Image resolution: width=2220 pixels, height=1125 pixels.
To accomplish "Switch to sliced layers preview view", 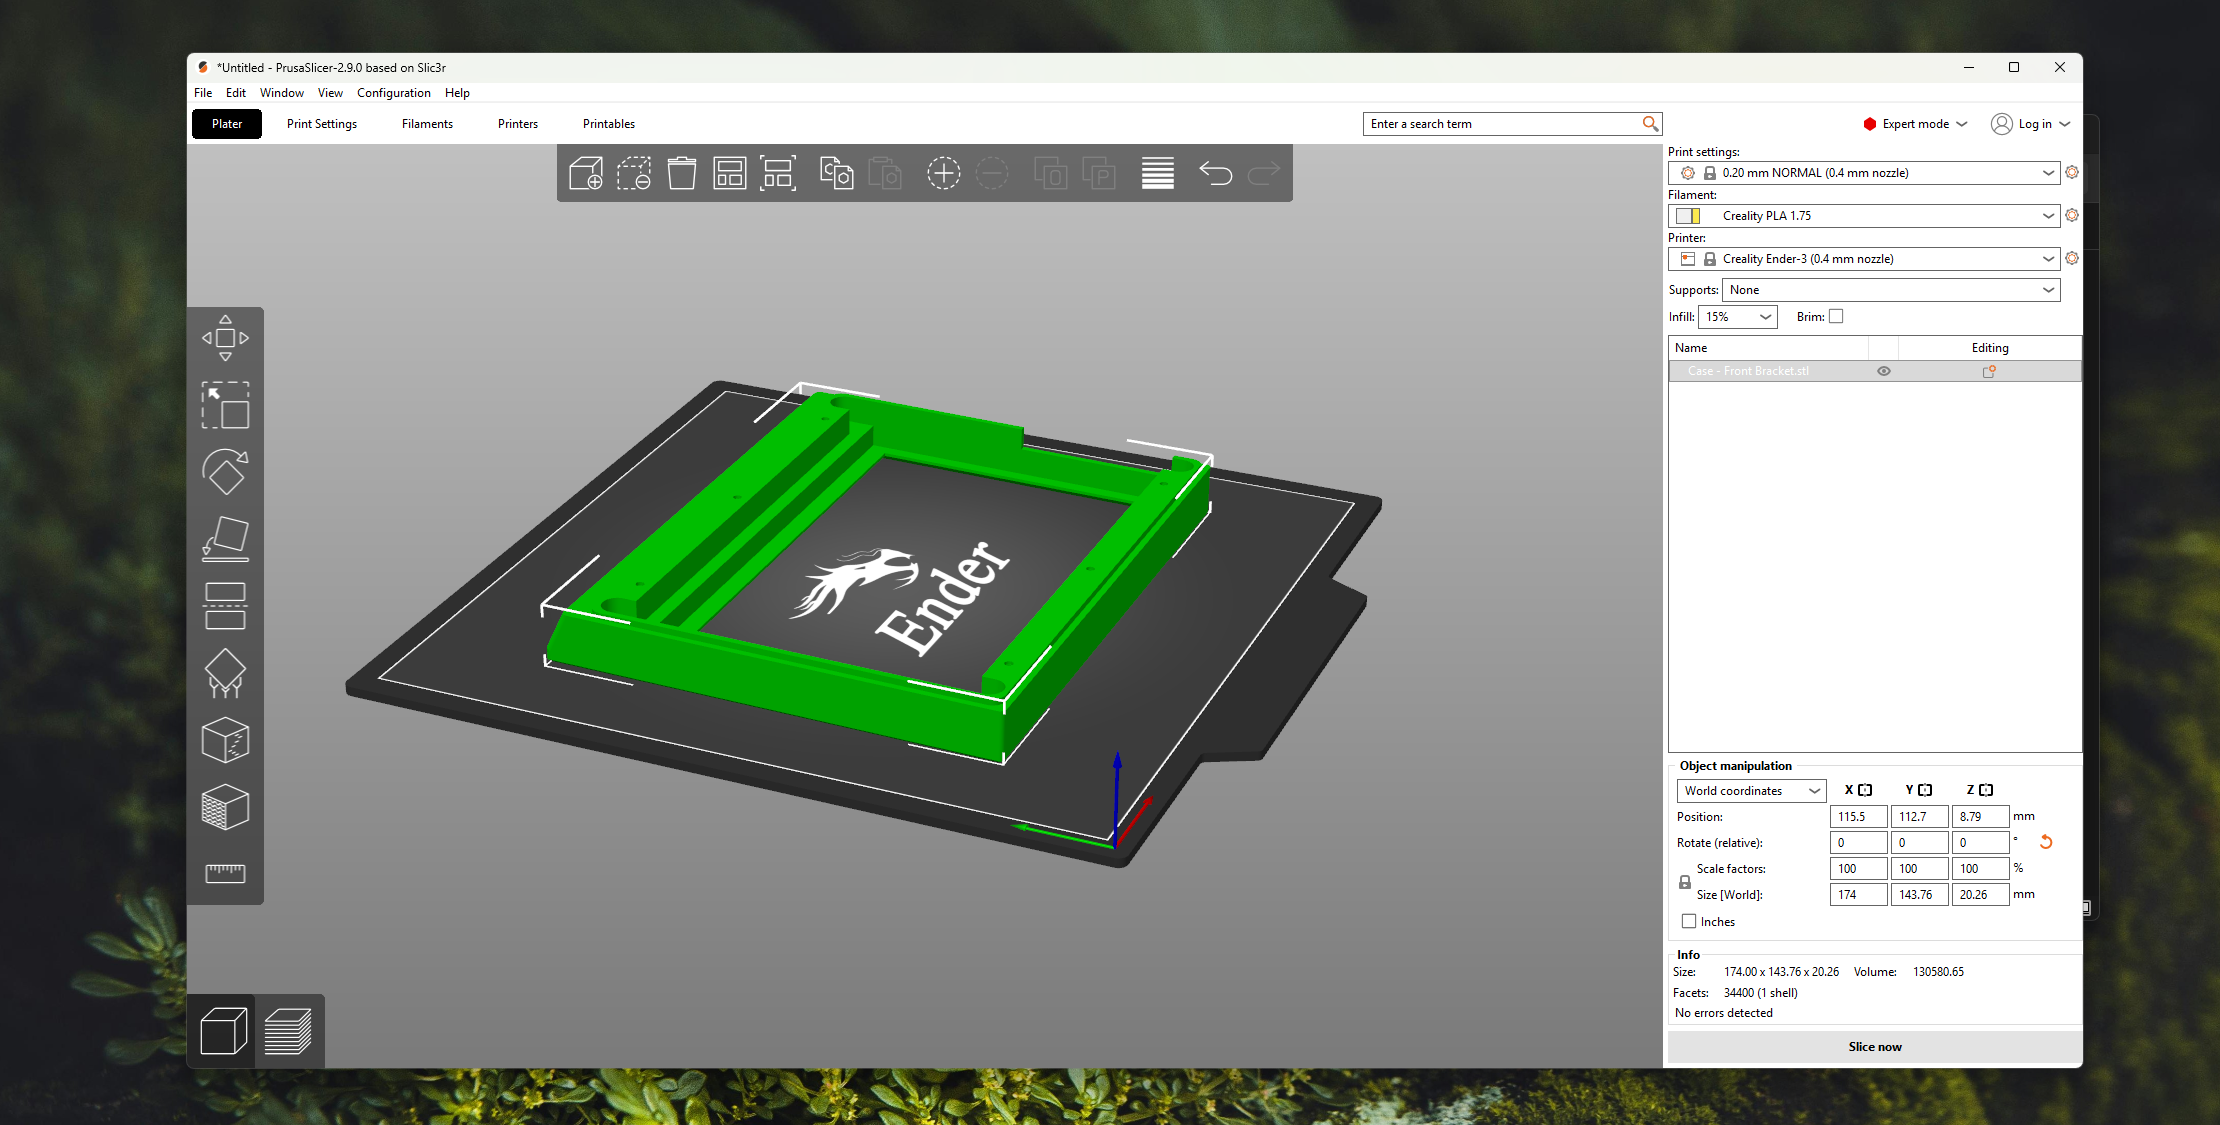I will pyautogui.click(x=288, y=1031).
